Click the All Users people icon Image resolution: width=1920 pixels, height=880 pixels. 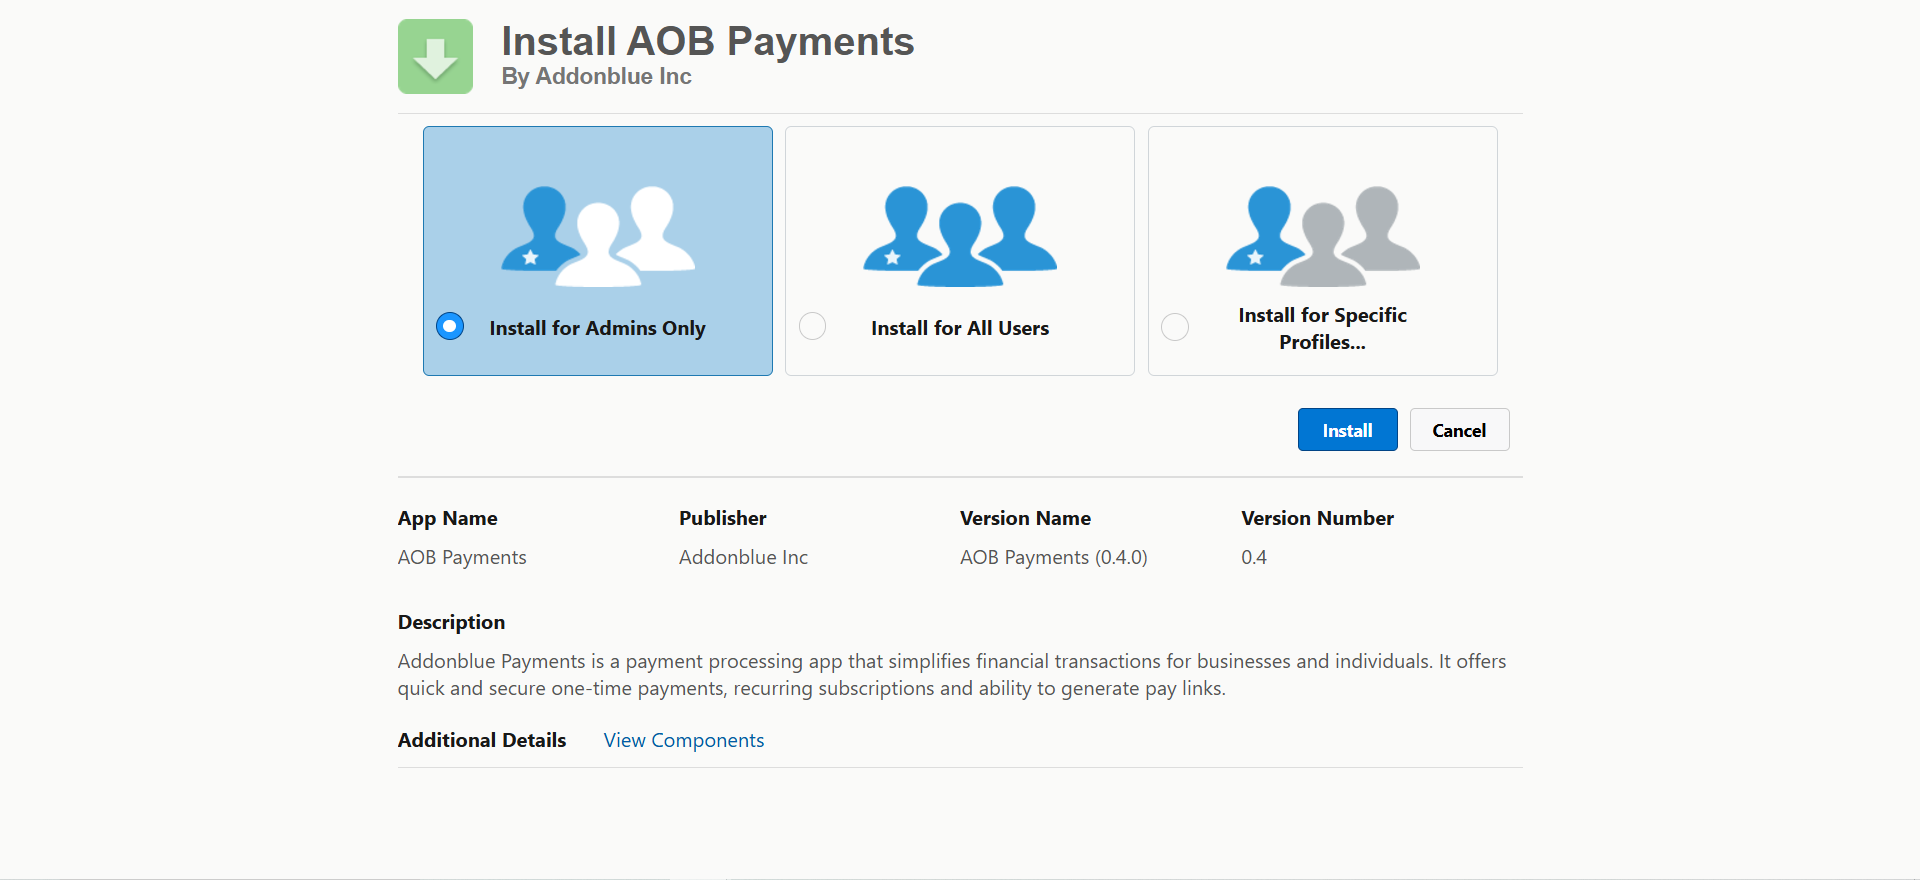(960, 236)
